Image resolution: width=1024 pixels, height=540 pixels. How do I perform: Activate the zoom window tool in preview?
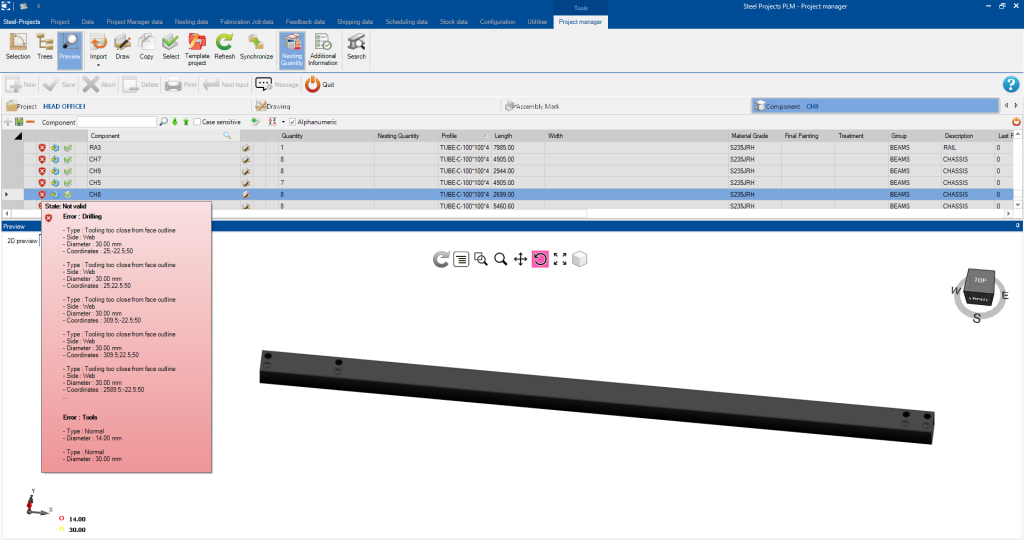pyautogui.click(x=481, y=259)
